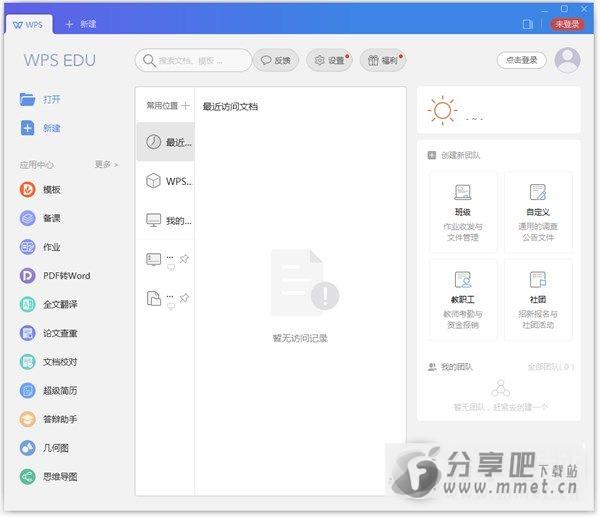Click the empty team icon under 我的团队

pyautogui.click(x=501, y=388)
